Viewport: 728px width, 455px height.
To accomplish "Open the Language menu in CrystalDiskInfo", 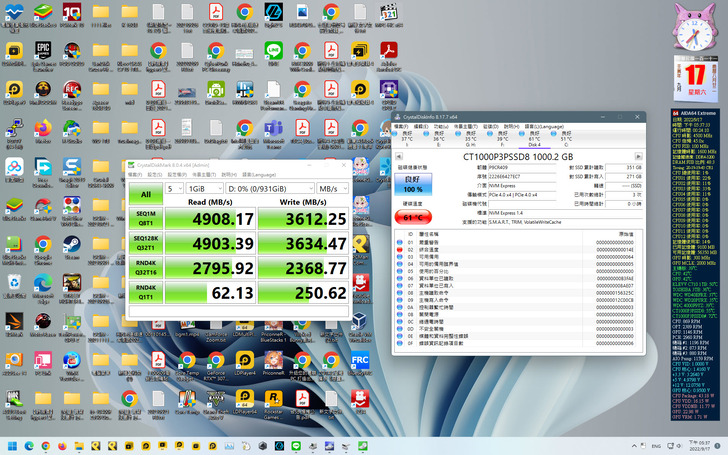I will 543,127.
